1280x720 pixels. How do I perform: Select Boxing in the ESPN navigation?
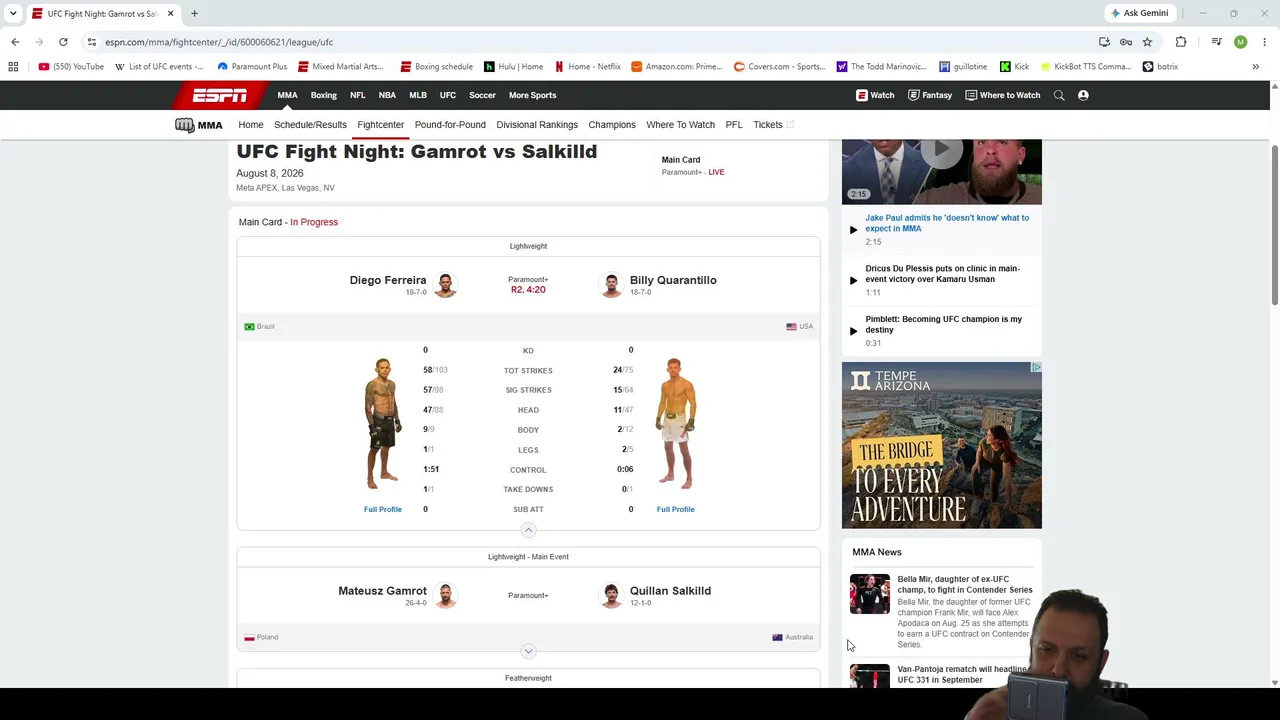pos(323,95)
